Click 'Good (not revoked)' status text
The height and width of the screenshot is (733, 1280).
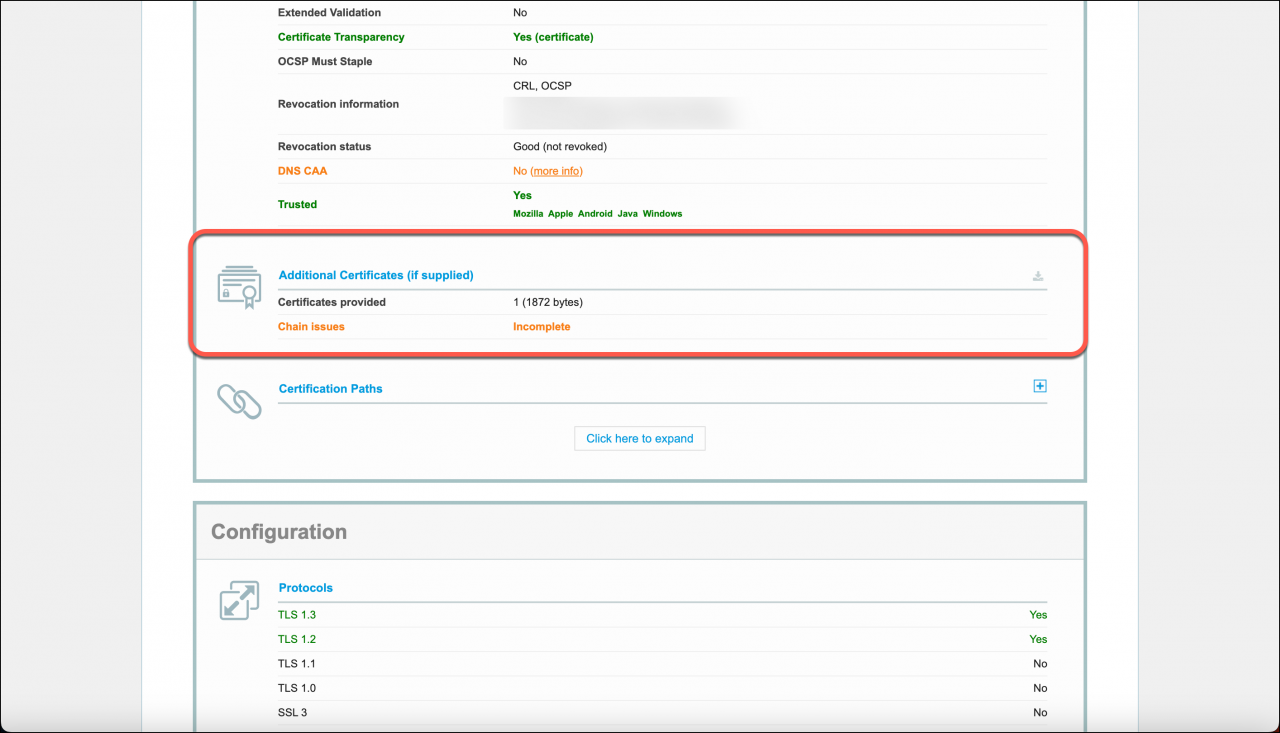tap(560, 147)
